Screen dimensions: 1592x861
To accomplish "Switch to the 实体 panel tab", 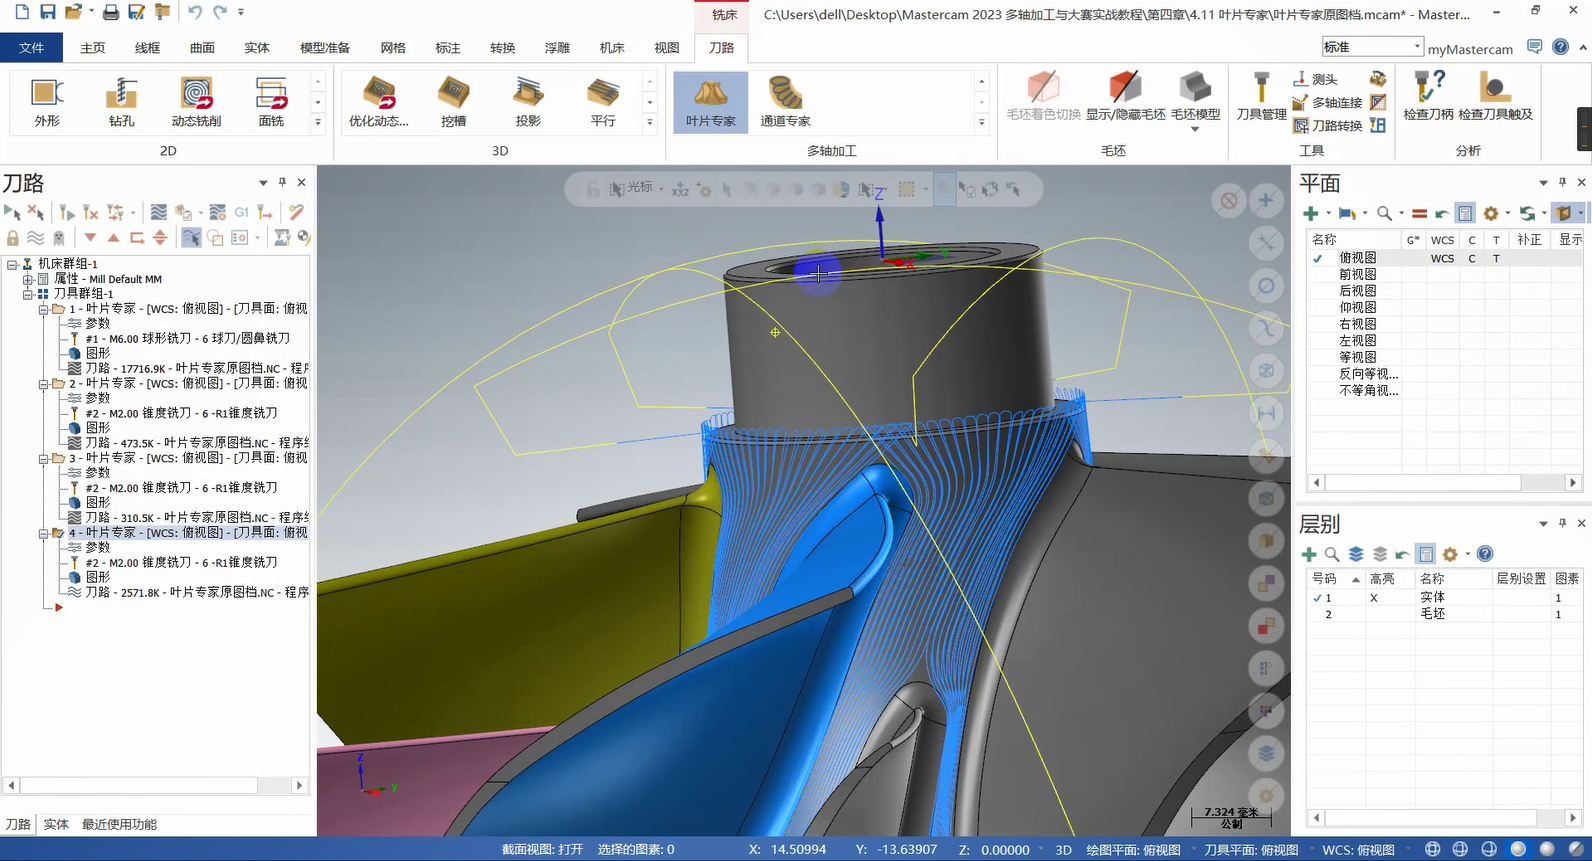I will [56, 825].
